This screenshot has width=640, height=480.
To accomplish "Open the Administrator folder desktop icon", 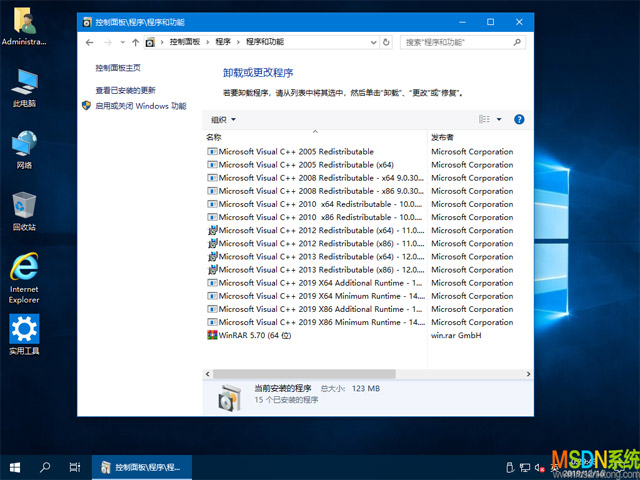I will (24, 27).
